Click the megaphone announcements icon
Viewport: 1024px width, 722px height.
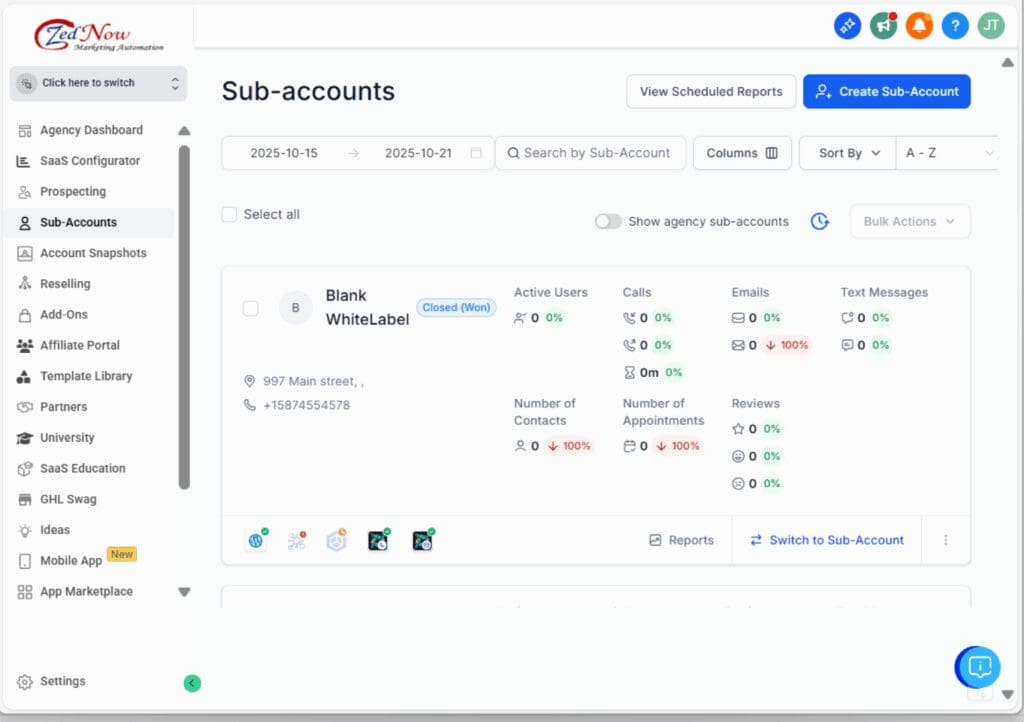[883, 26]
